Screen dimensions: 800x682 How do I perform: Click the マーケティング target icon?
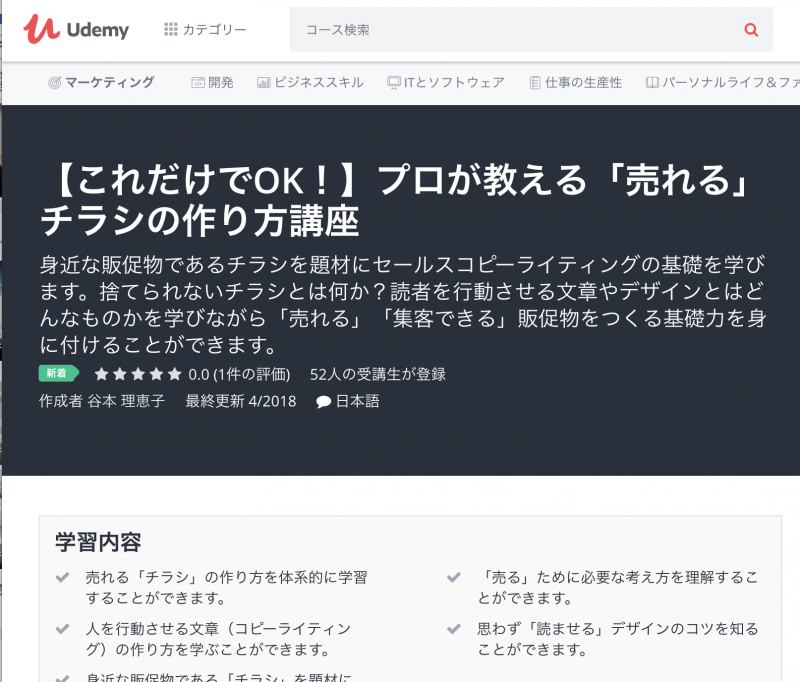(55, 83)
